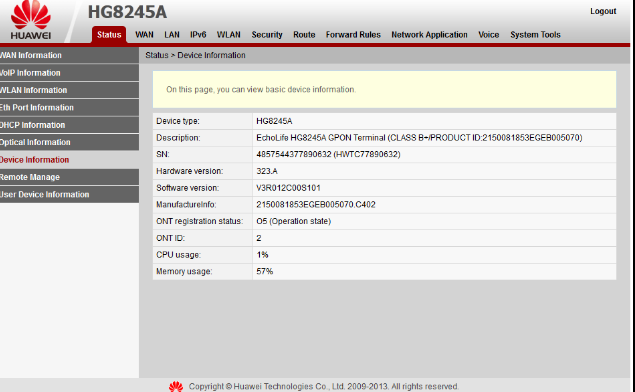
Task: Select the Security tab
Action: click(x=267, y=35)
